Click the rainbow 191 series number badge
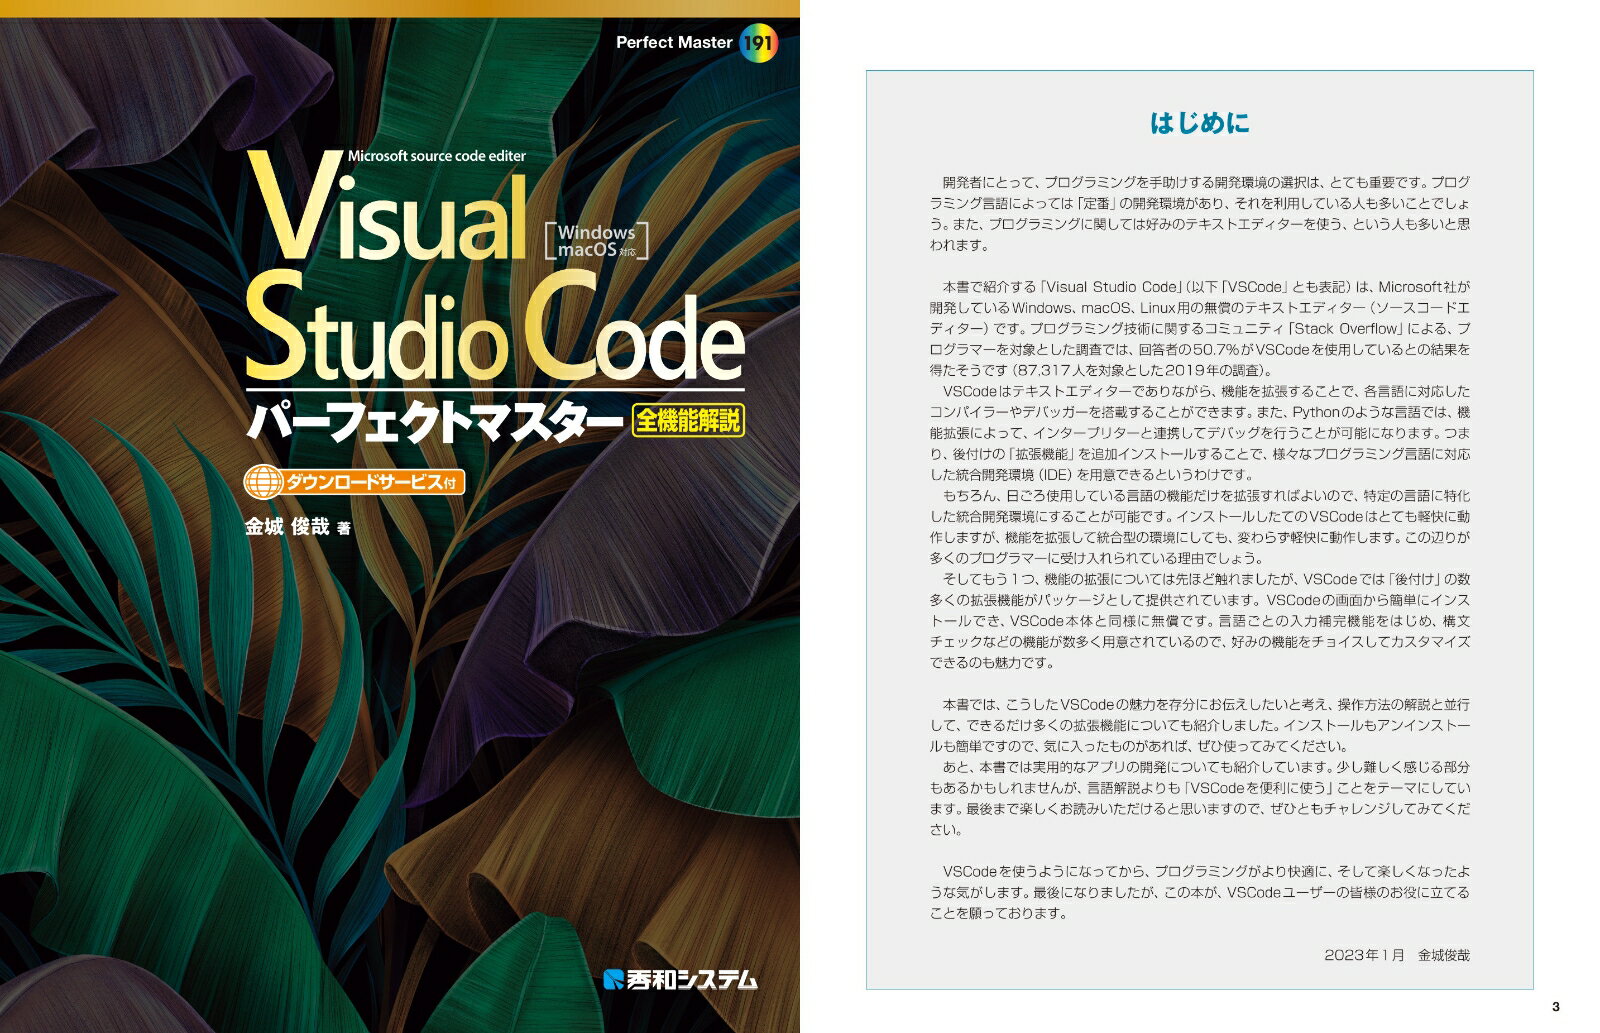The width and height of the screenshot is (1600, 1033). (x=758, y=43)
